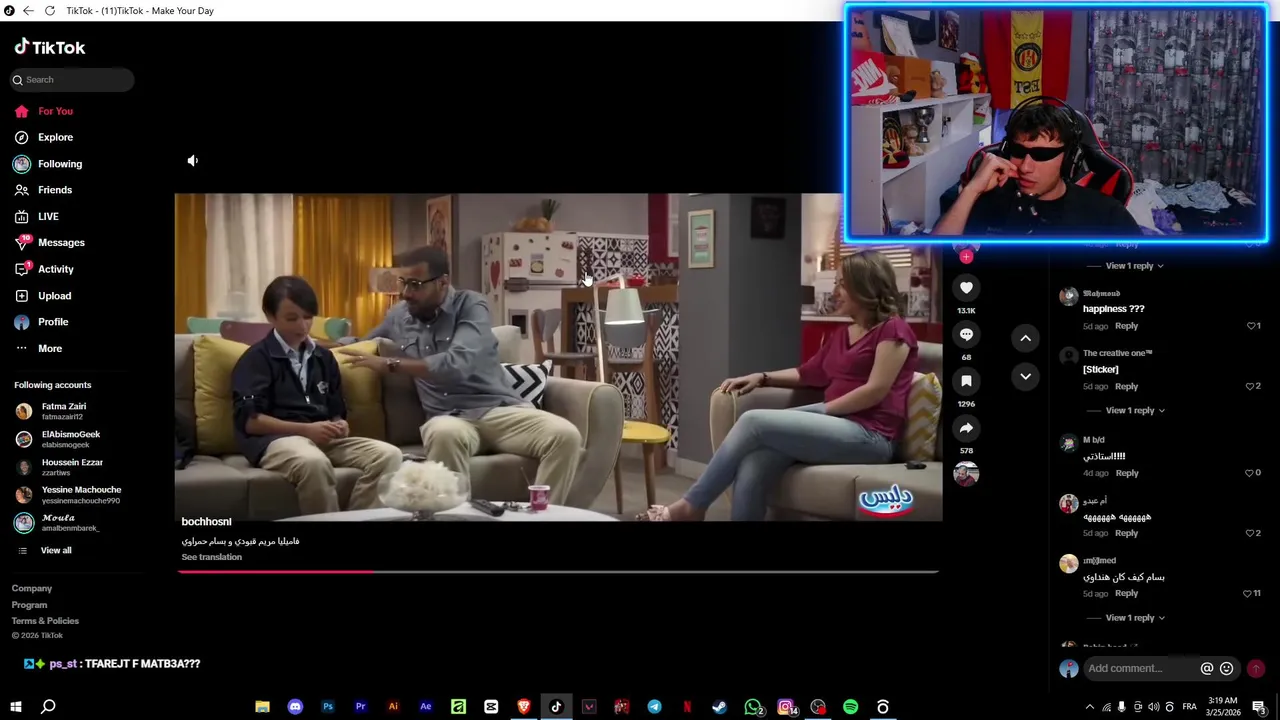Screen dimensions: 1280x720
Task: Expand the Program footer section
Action: 29,605
